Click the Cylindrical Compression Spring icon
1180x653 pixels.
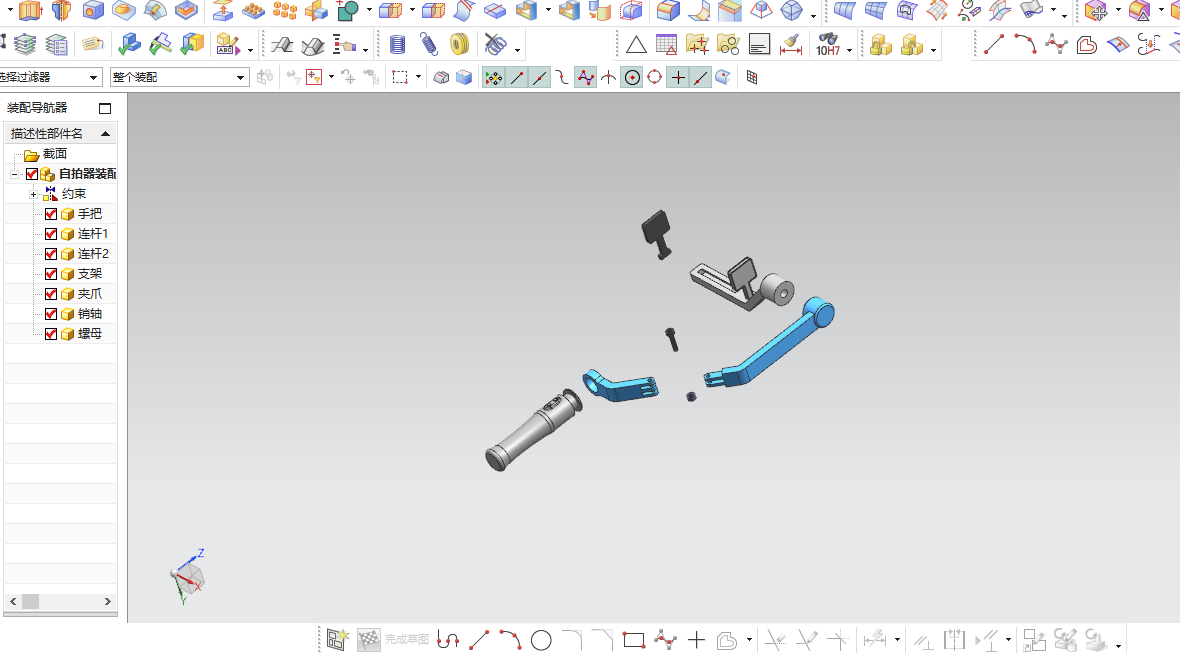(397, 44)
